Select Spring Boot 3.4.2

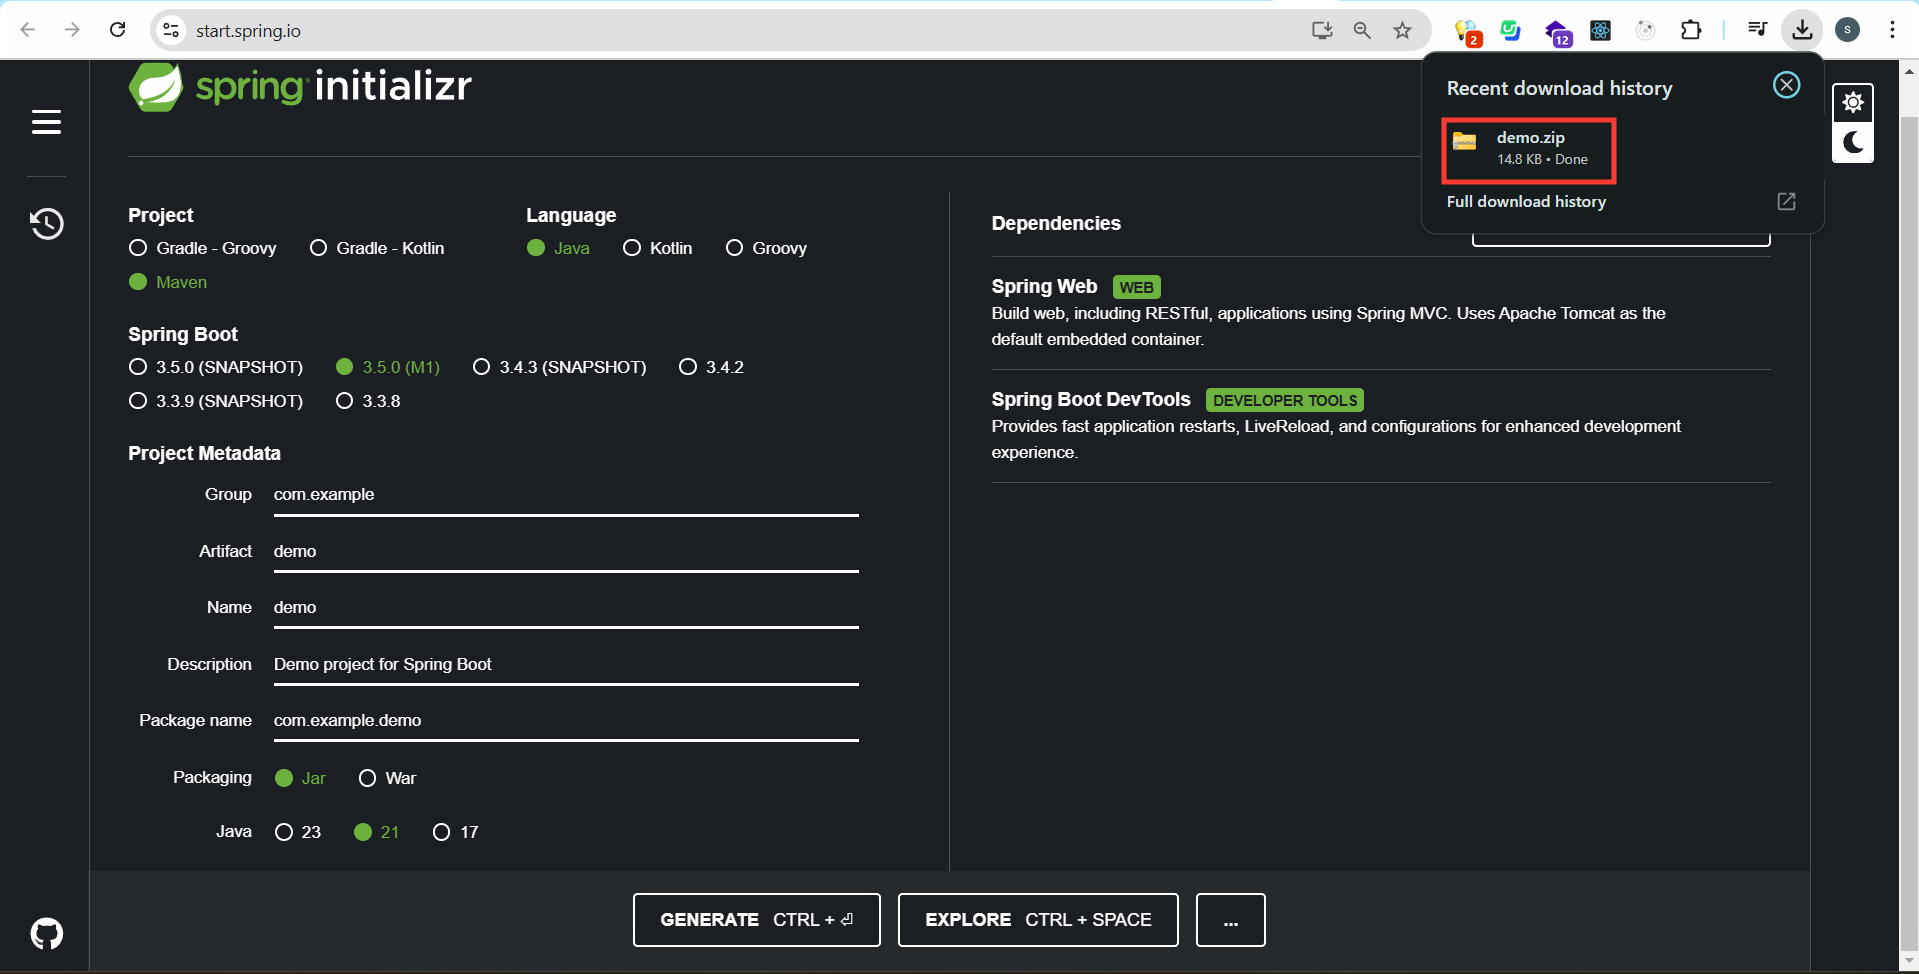pos(711,367)
